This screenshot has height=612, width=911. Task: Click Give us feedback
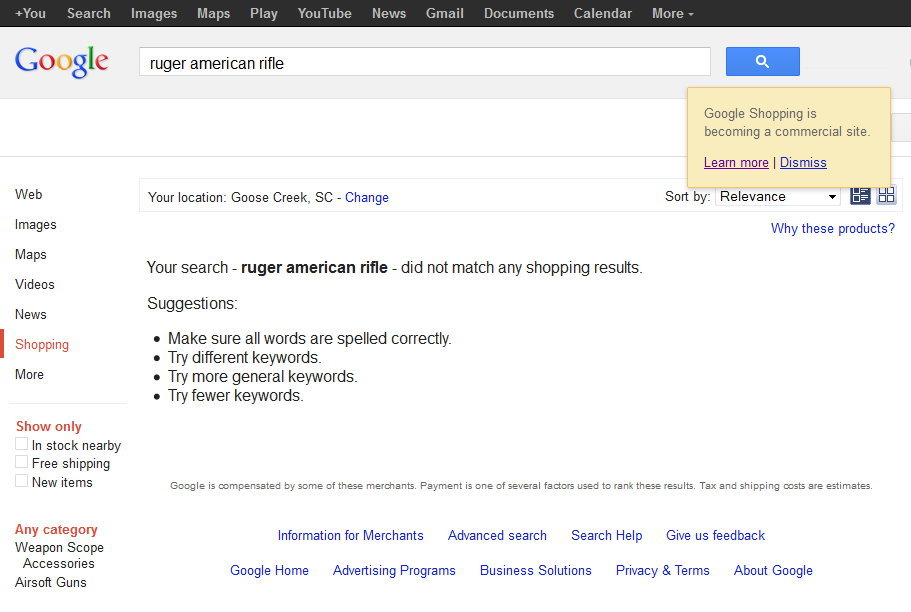tap(715, 535)
